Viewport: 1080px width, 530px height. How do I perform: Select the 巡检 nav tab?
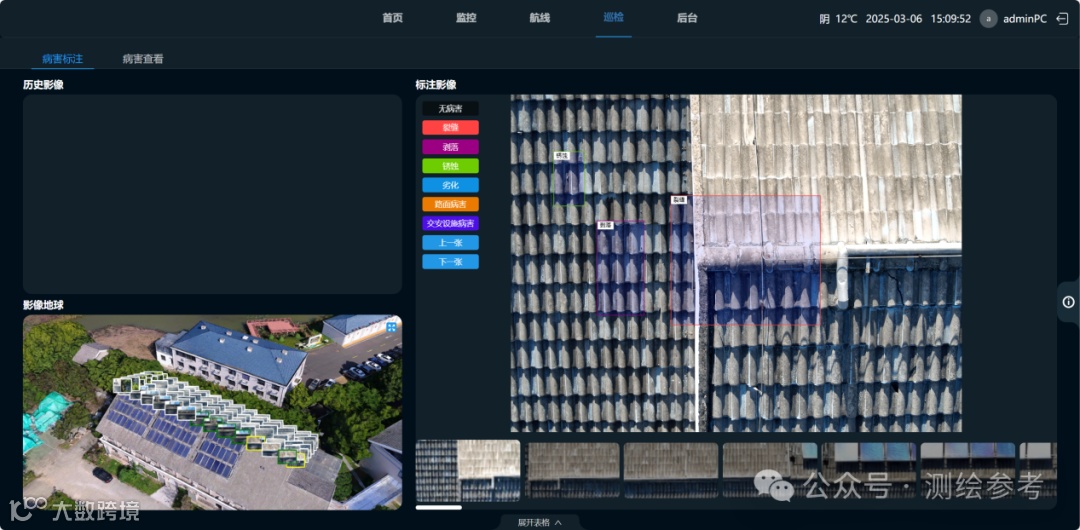(613, 17)
